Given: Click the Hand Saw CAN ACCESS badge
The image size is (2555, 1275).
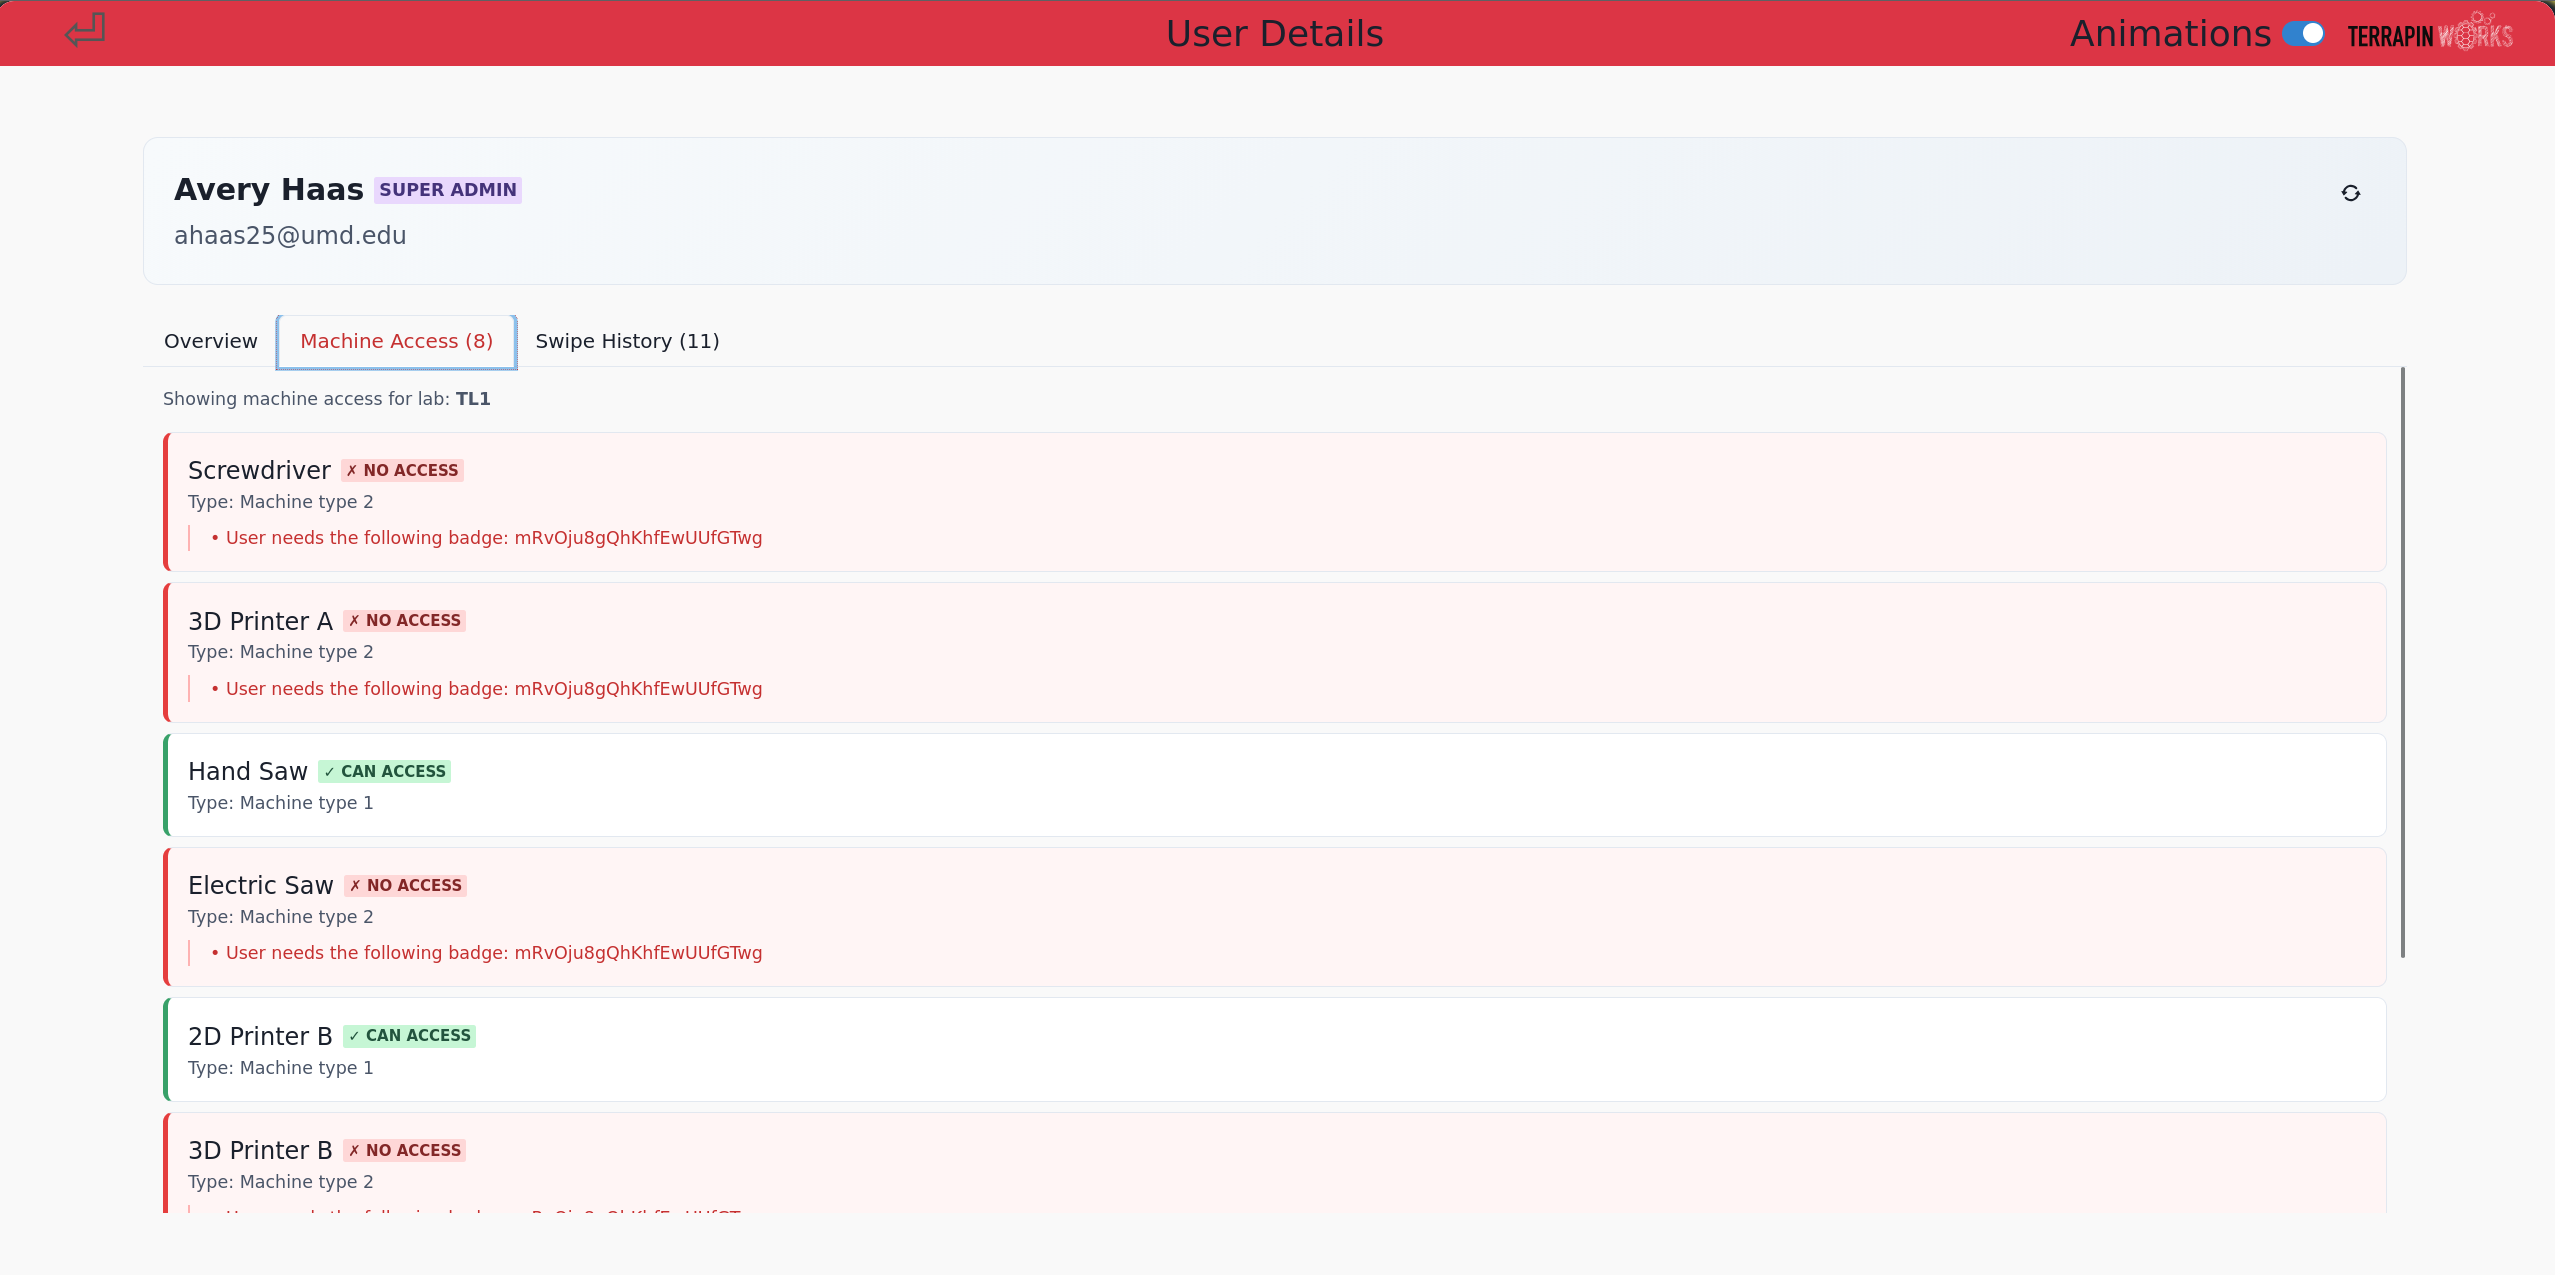Looking at the screenshot, I should (x=384, y=771).
